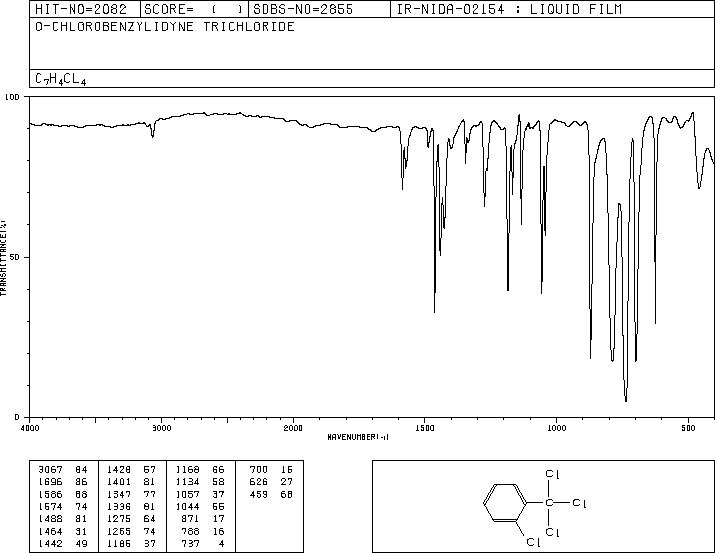Click the 1275 peak table entry
Viewport: 715px width, 553px height.
(x=131, y=519)
